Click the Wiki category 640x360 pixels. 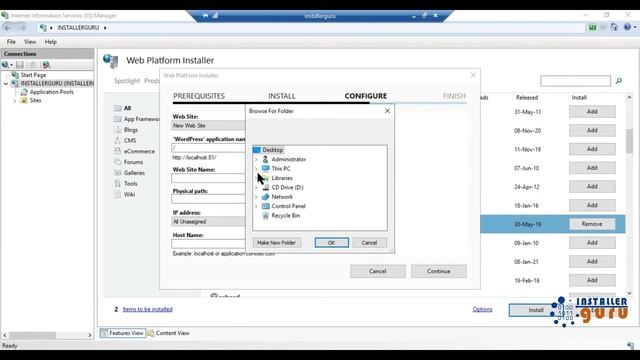129,194
